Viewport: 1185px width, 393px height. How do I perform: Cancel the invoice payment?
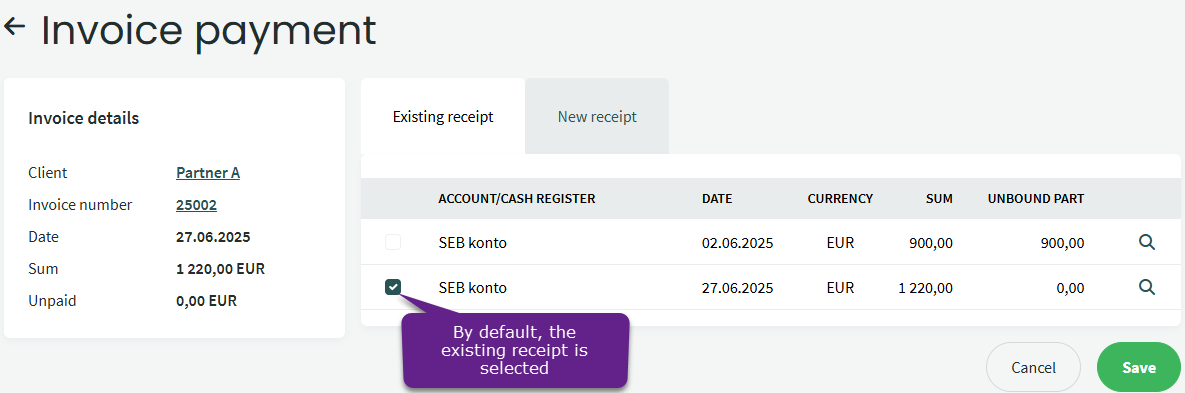click(1033, 368)
